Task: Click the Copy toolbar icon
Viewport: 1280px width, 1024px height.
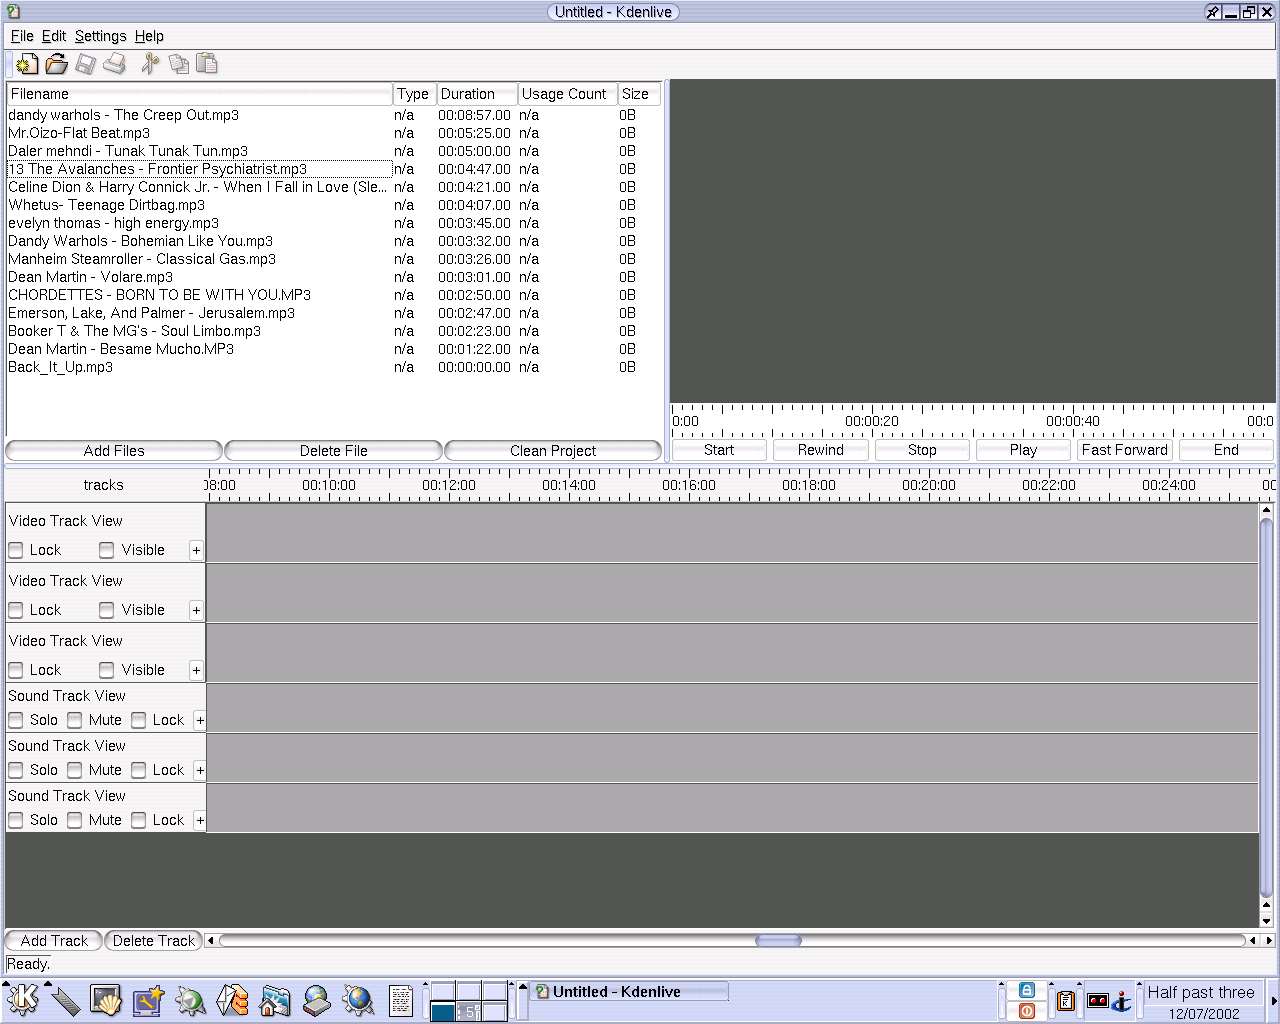Action: [179, 65]
